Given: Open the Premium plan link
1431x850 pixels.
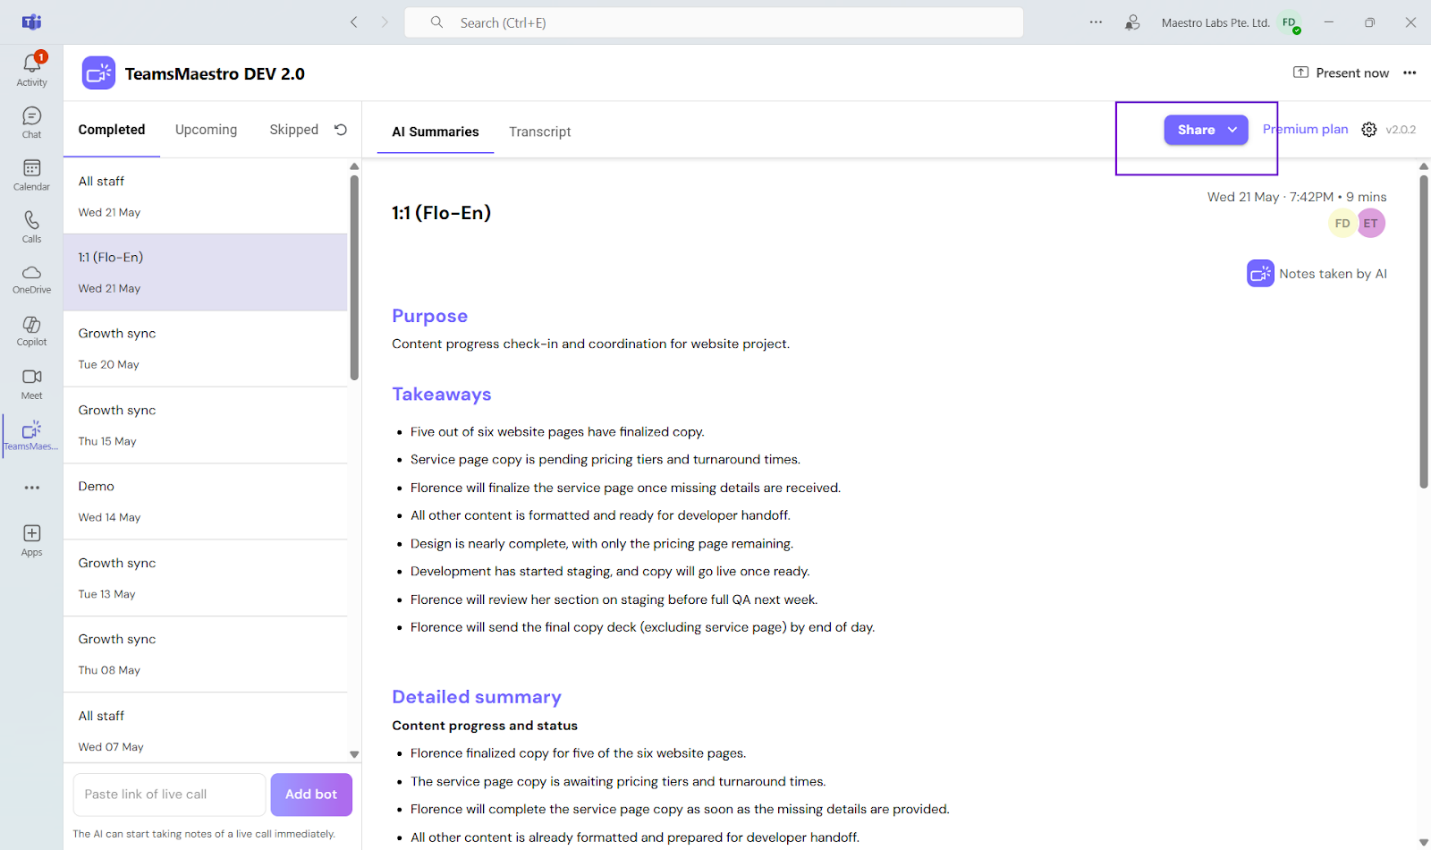Looking at the screenshot, I should tap(1305, 129).
